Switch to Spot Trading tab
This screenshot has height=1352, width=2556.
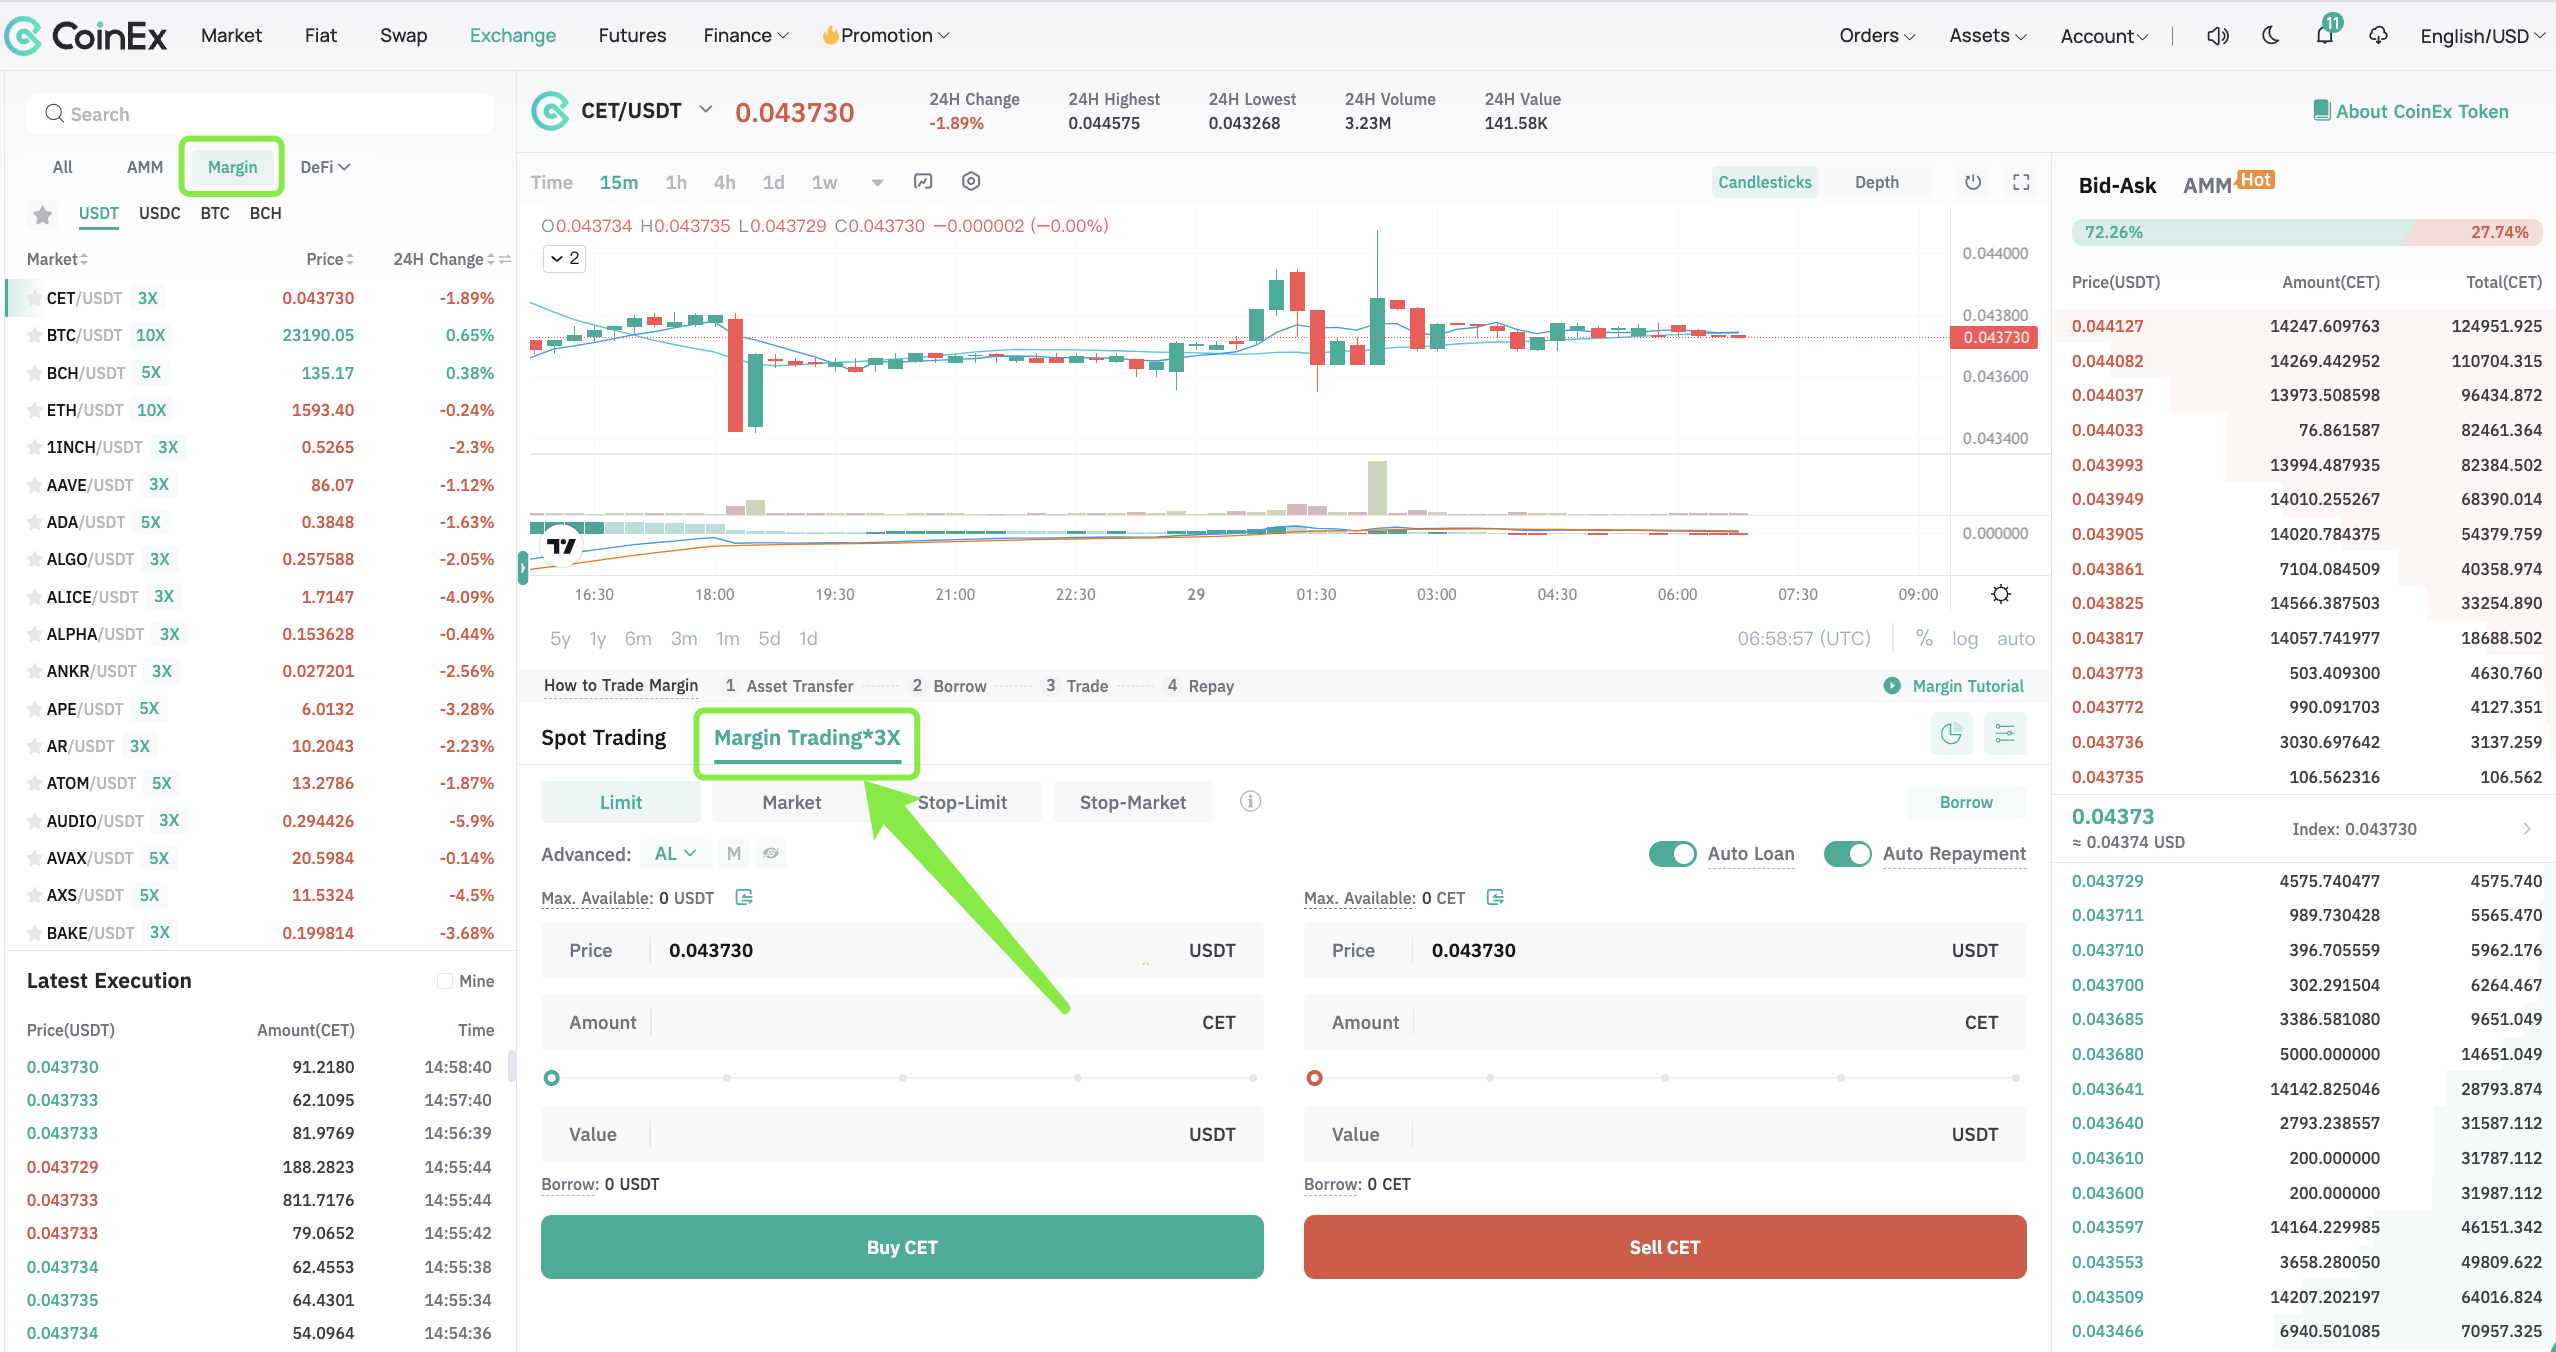point(603,738)
